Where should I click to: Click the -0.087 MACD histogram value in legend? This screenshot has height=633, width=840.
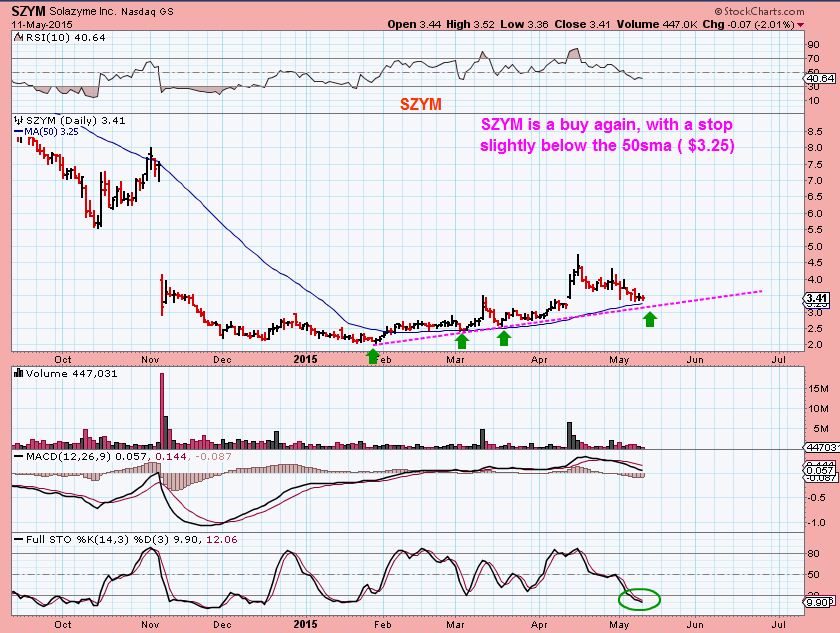click(212, 456)
